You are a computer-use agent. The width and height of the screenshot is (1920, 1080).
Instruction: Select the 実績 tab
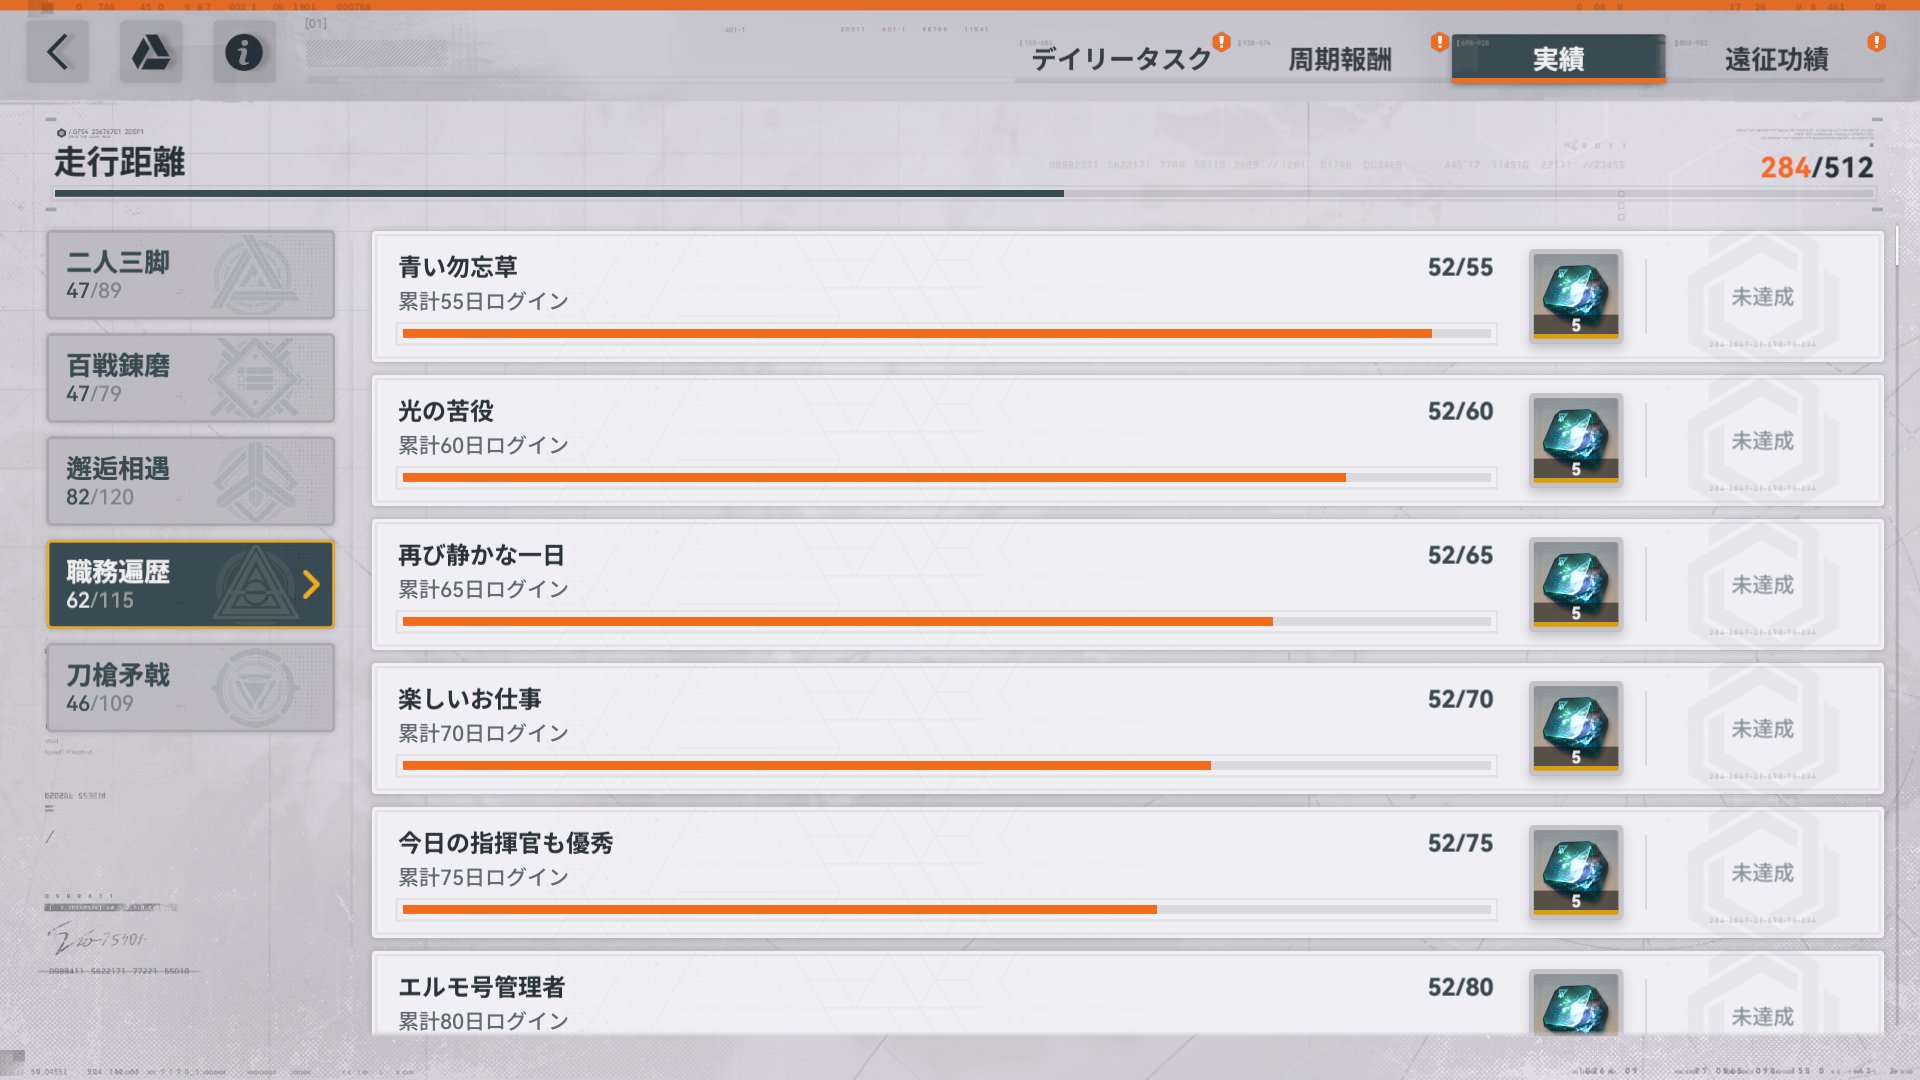coord(1558,59)
